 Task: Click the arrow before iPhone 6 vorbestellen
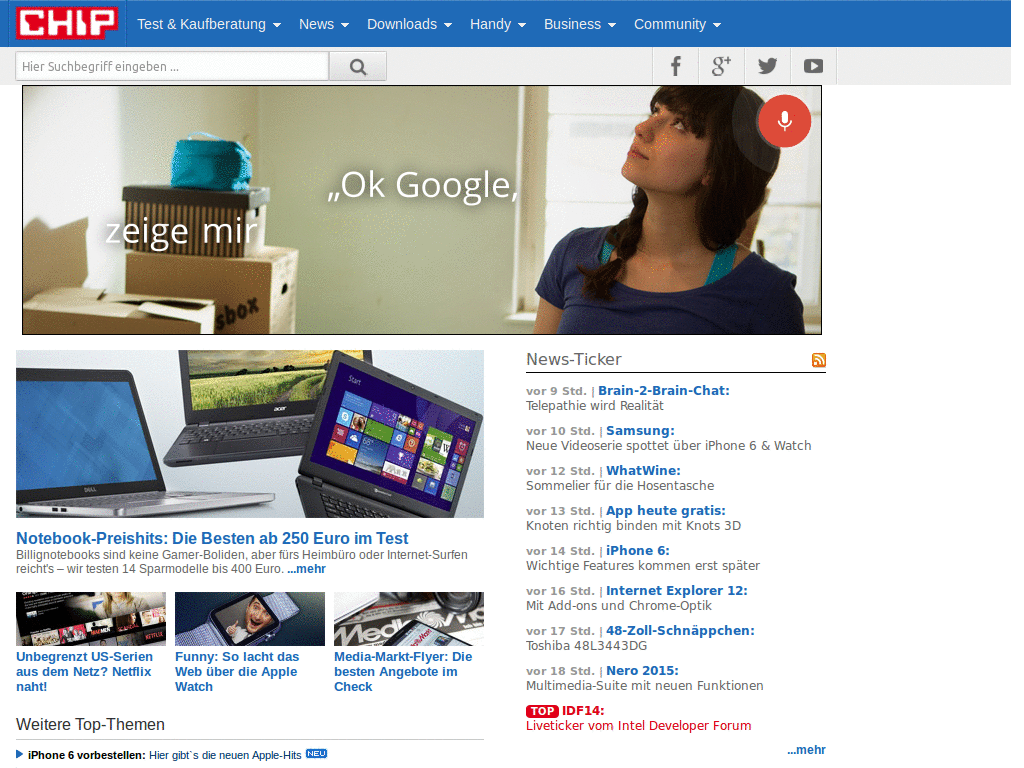point(20,754)
